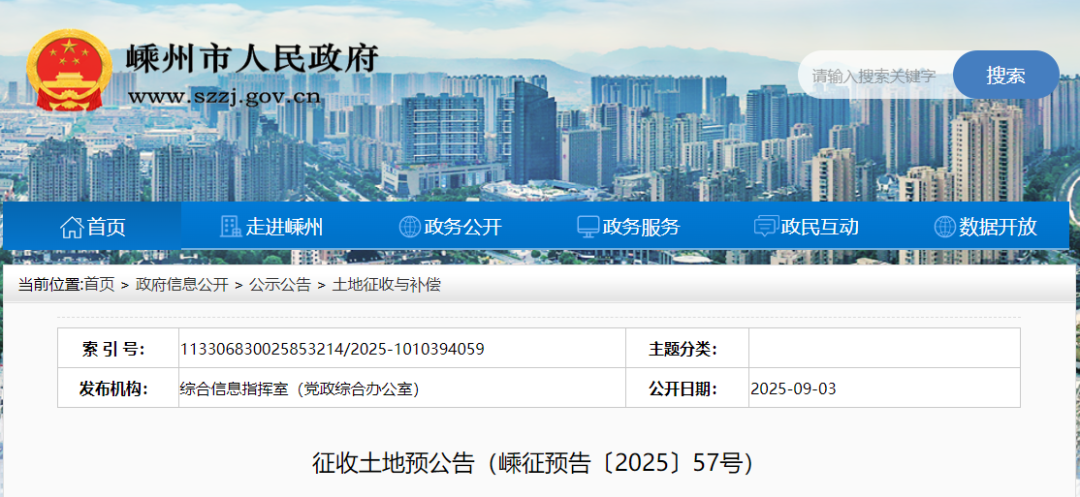This screenshot has height=497, width=1080.
Task: Focus the 请输入搜索关键字 search field
Action: coord(874,76)
